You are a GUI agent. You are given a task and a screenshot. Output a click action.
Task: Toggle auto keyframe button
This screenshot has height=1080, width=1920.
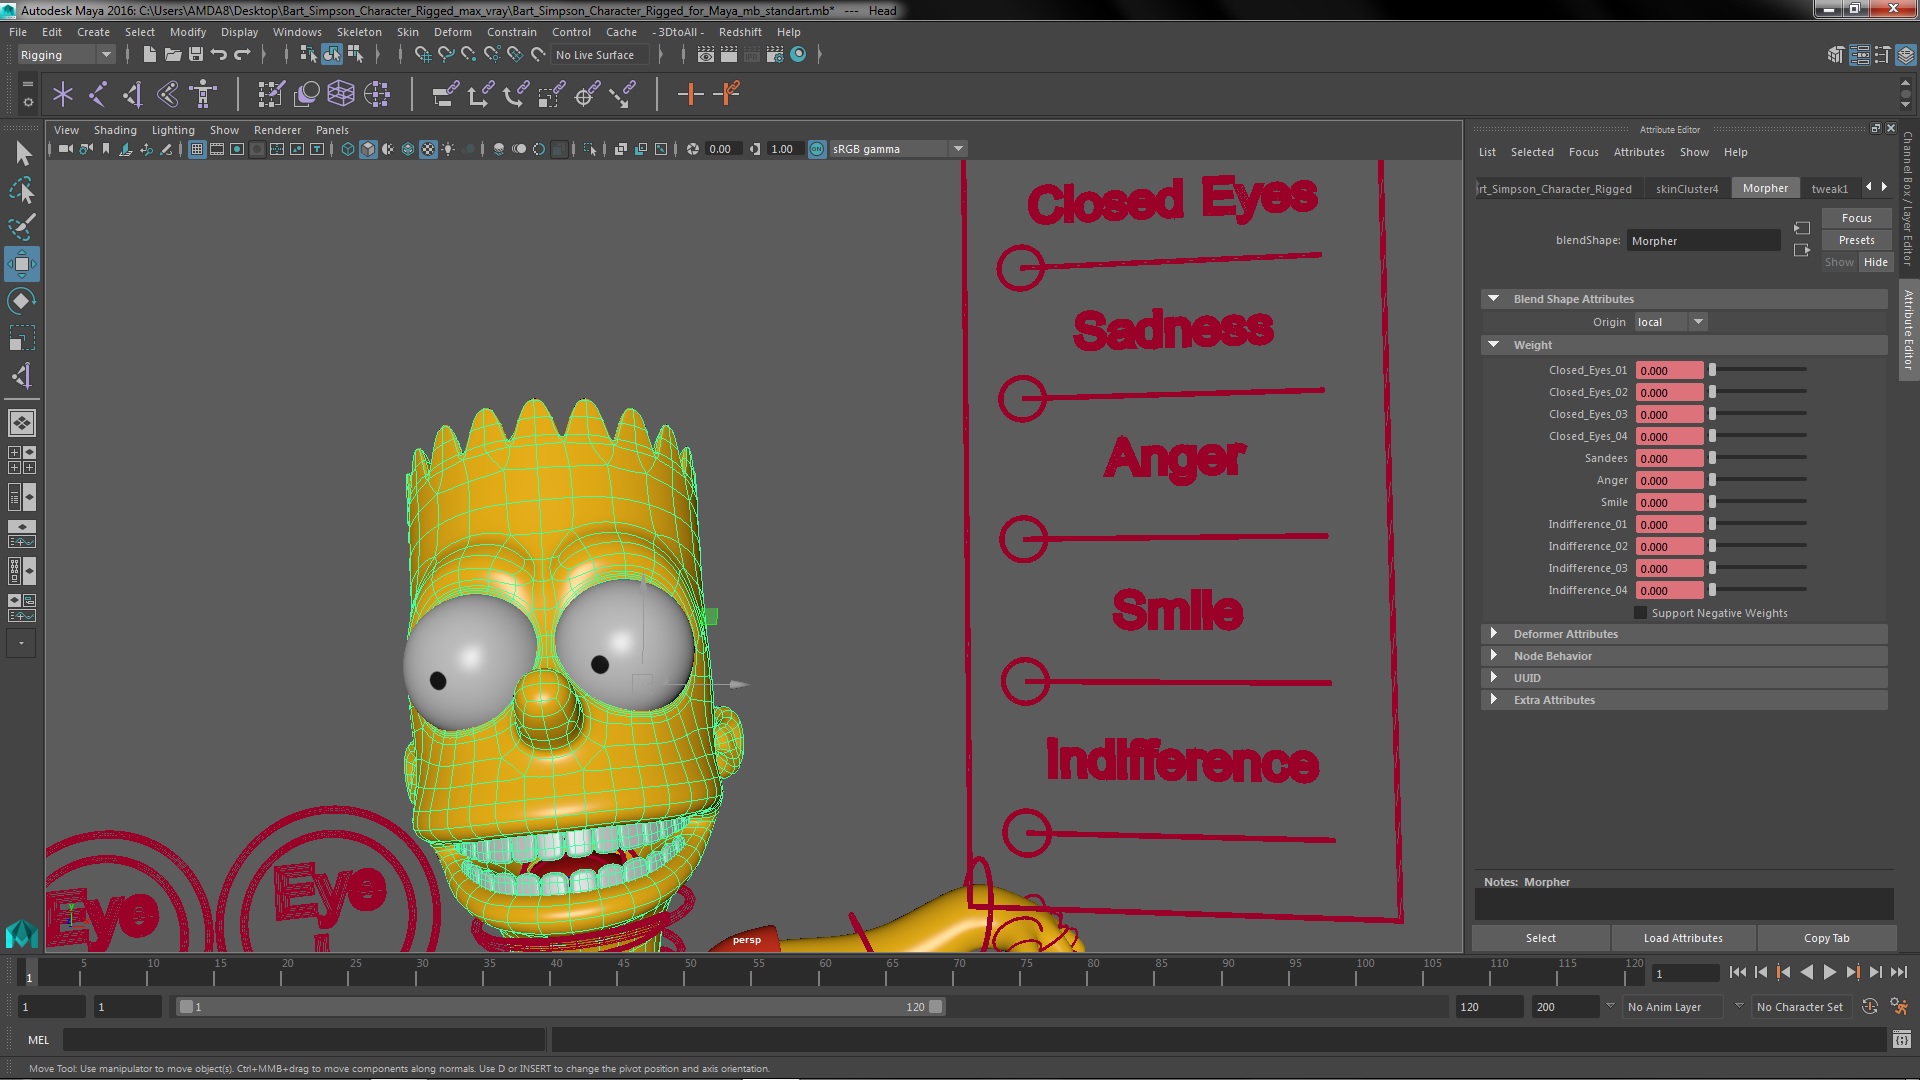pyautogui.click(x=1869, y=1007)
